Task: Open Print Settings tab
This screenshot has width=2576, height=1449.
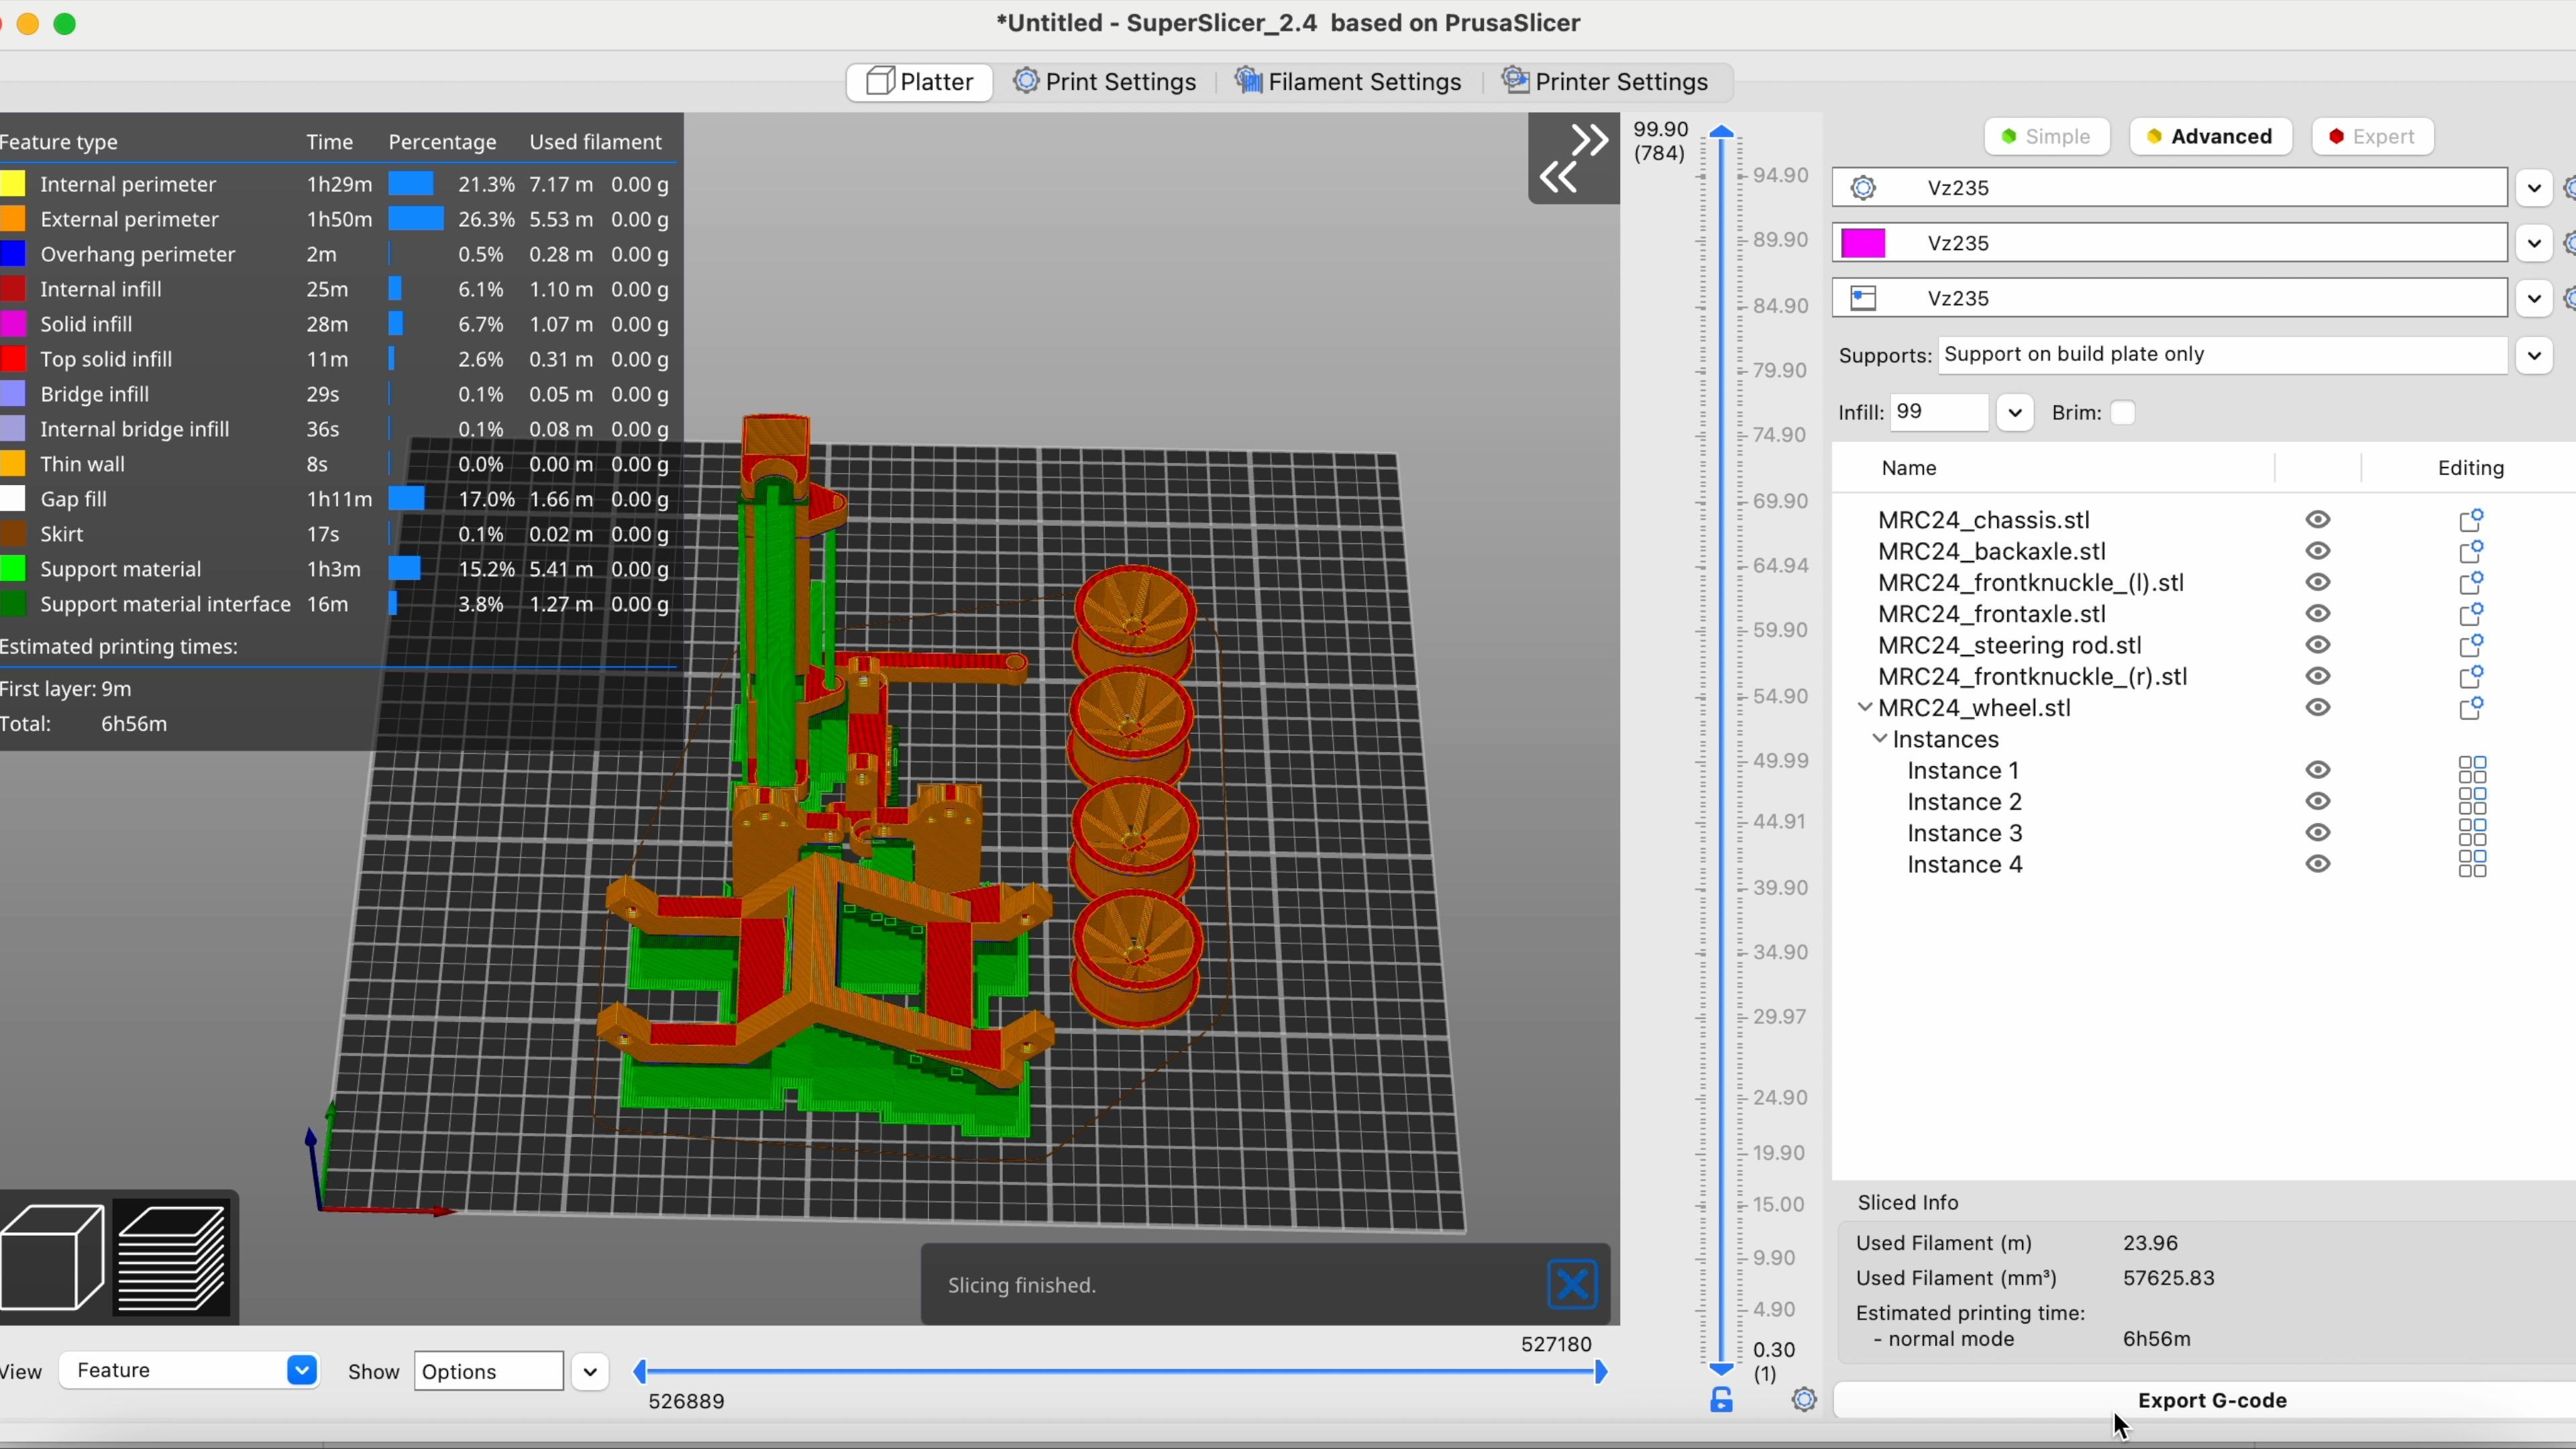Action: tap(1104, 82)
